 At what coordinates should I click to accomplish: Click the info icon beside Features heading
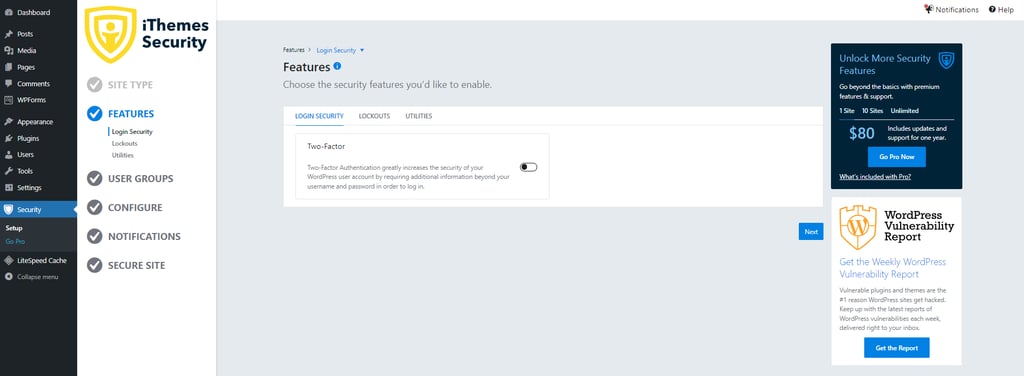(x=337, y=66)
